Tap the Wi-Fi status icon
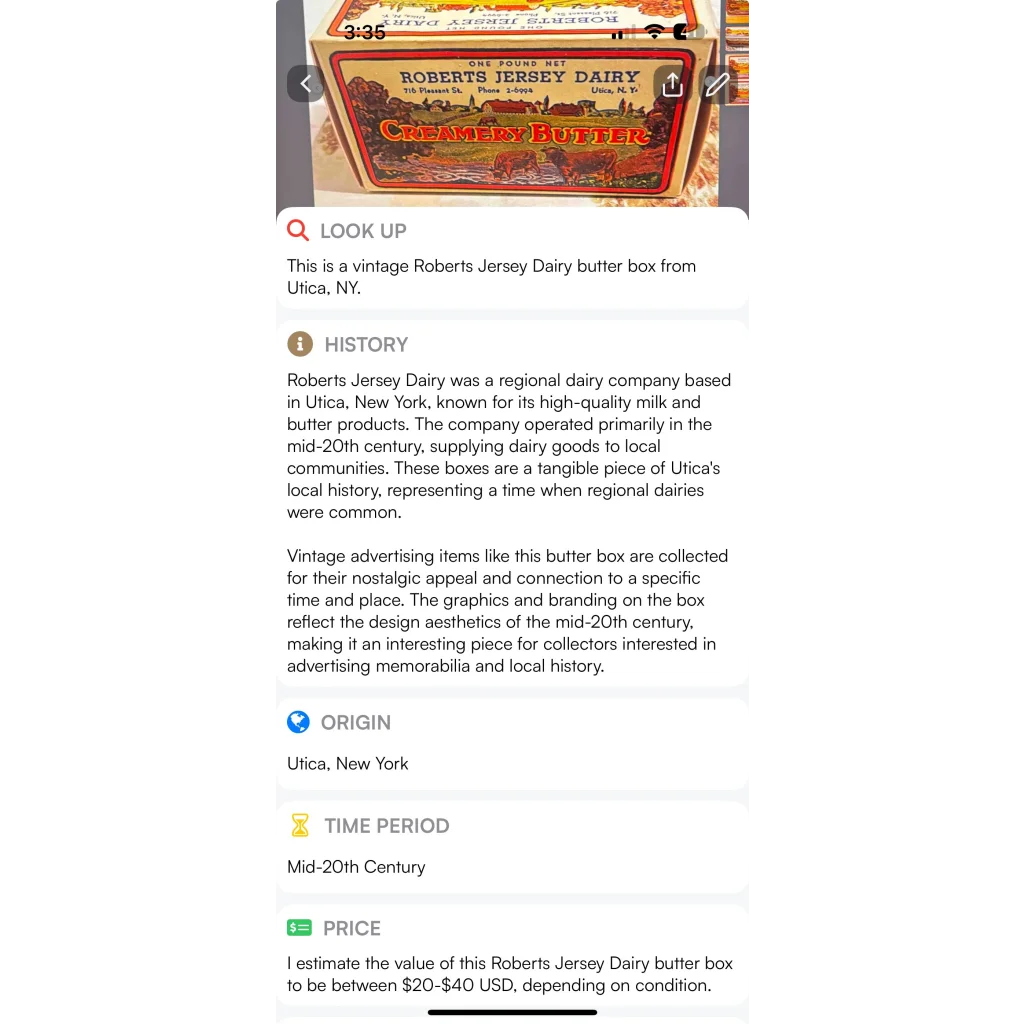 click(x=654, y=31)
